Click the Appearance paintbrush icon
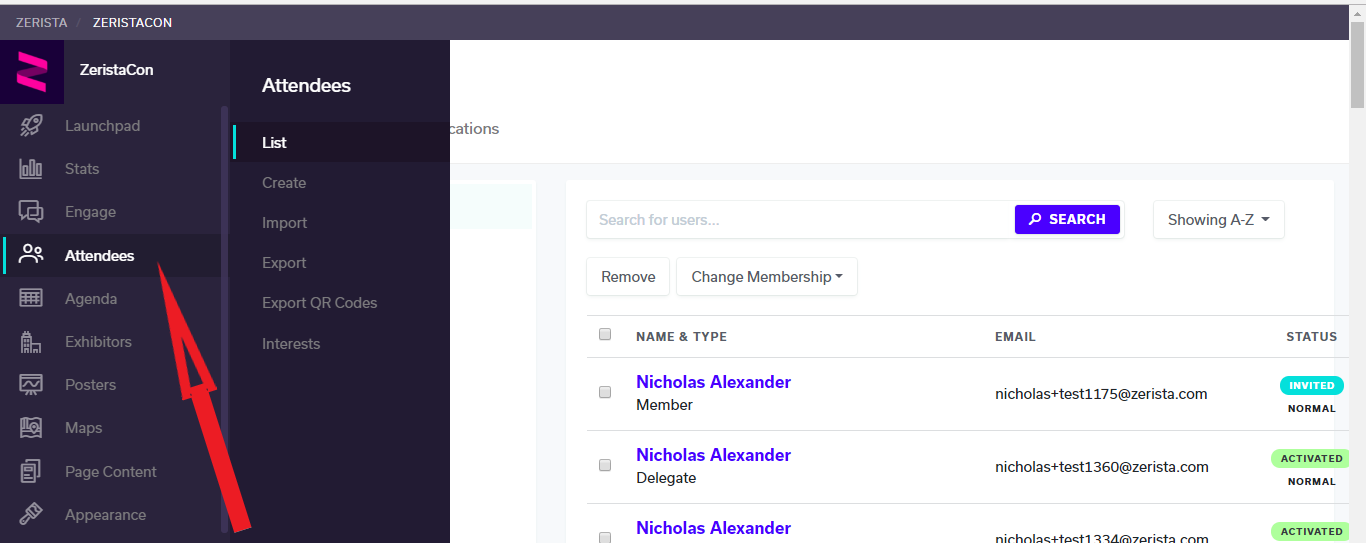Viewport: 1366px width, 543px height. [x=31, y=514]
